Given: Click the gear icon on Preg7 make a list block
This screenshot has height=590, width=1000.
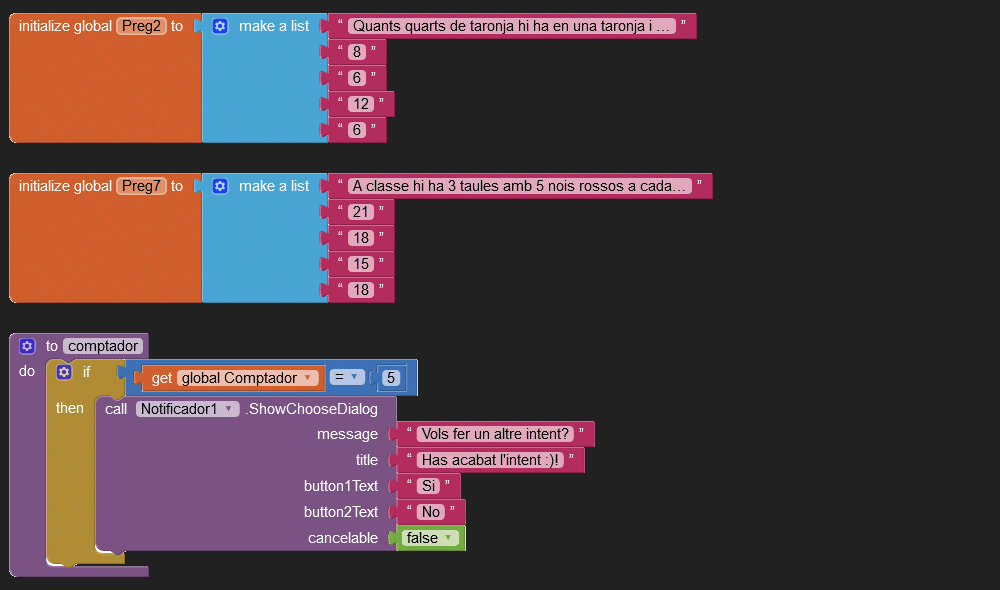Looking at the screenshot, I should pos(220,186).
